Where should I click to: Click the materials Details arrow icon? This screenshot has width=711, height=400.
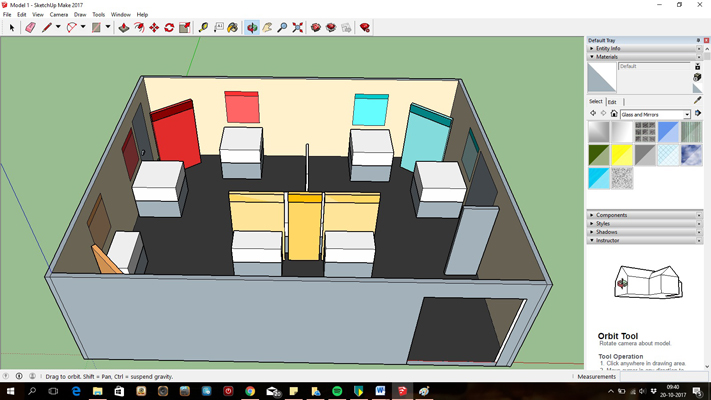coord(698,113)
